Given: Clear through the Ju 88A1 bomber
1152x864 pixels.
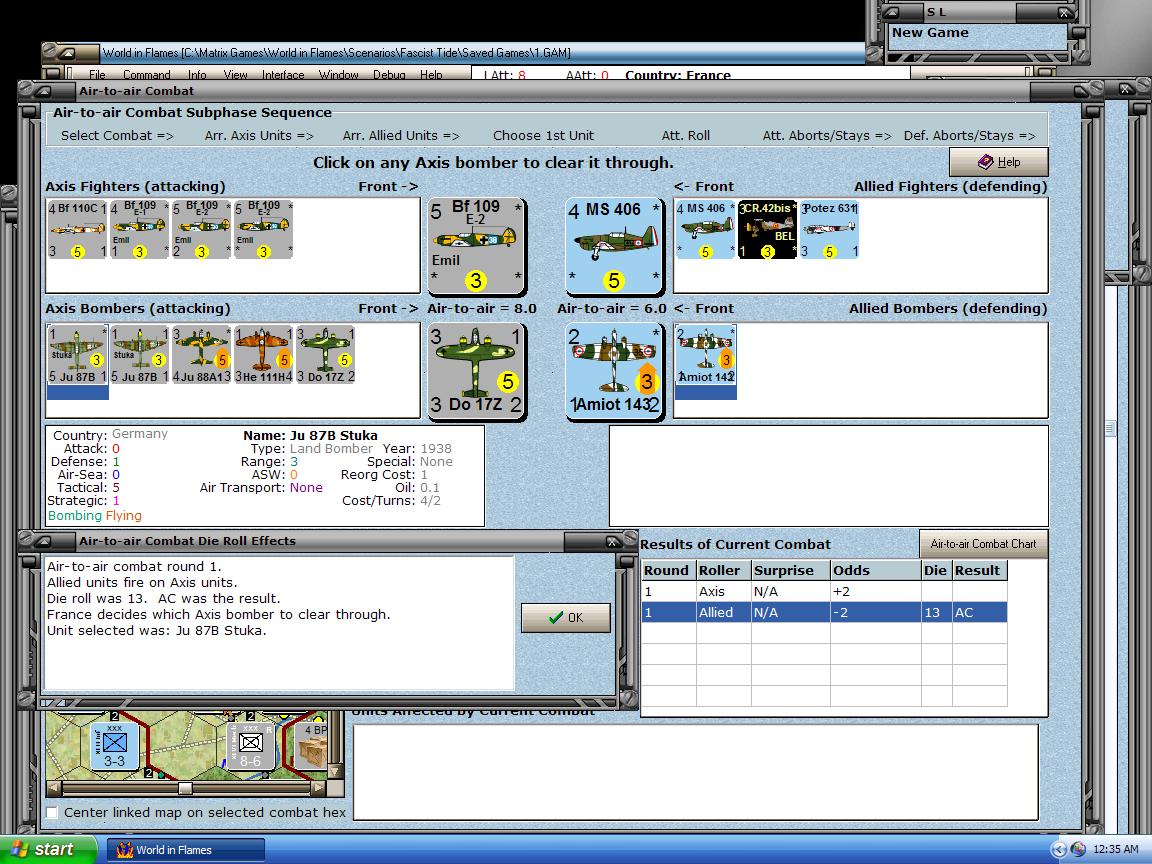Looking at the screenshot, I should click(201, 356).
